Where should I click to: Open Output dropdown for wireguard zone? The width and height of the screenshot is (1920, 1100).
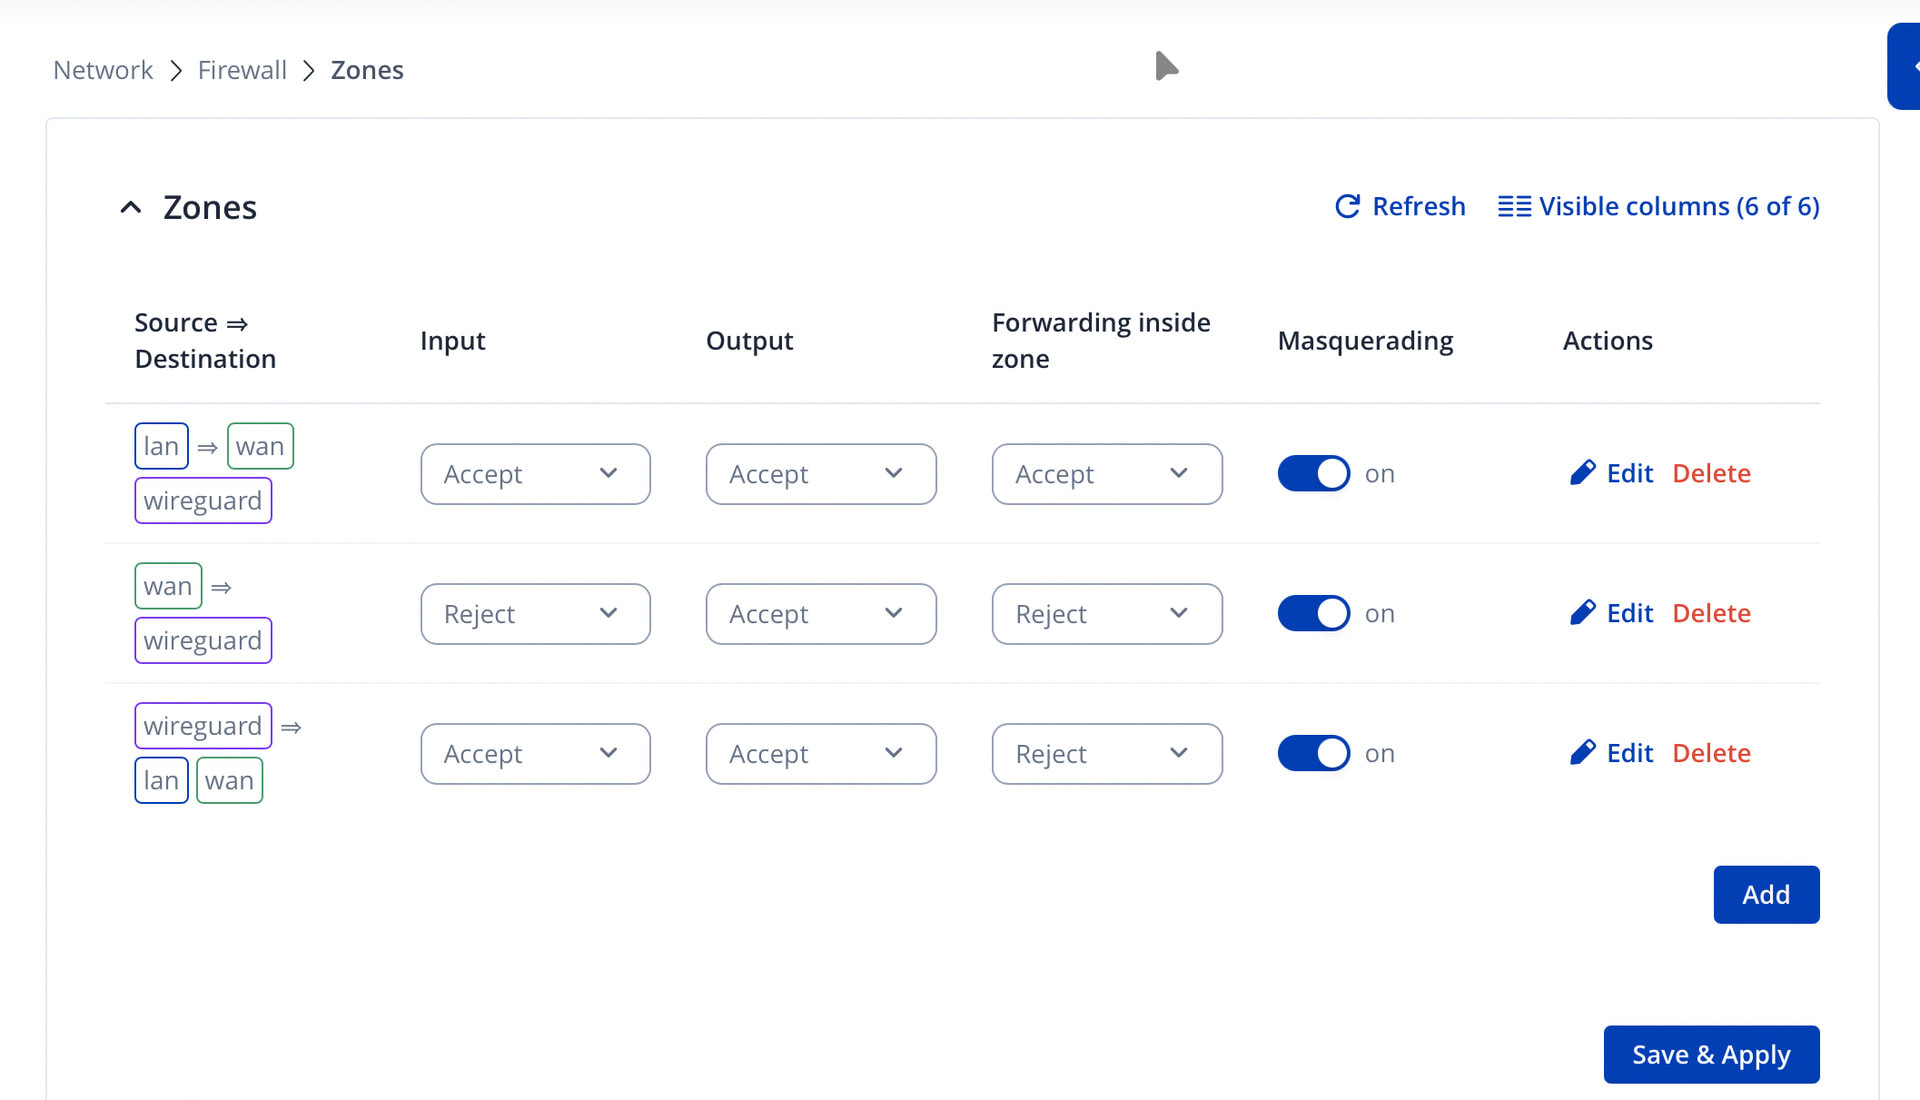[820, 754]
